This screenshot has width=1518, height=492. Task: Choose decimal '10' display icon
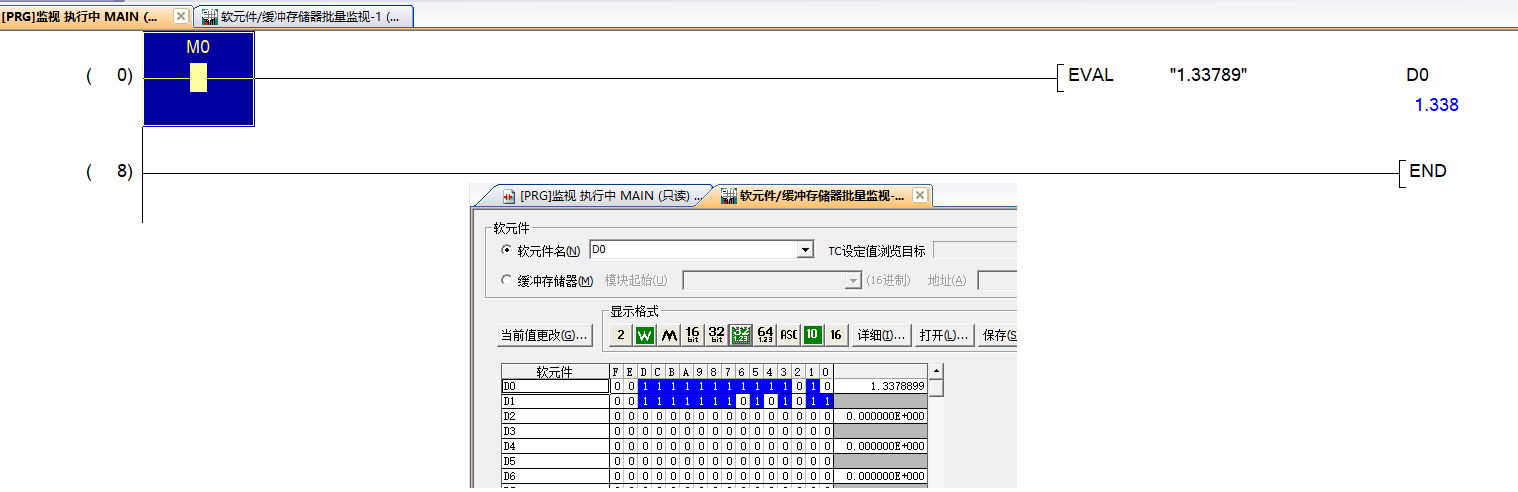click(812, 335)
